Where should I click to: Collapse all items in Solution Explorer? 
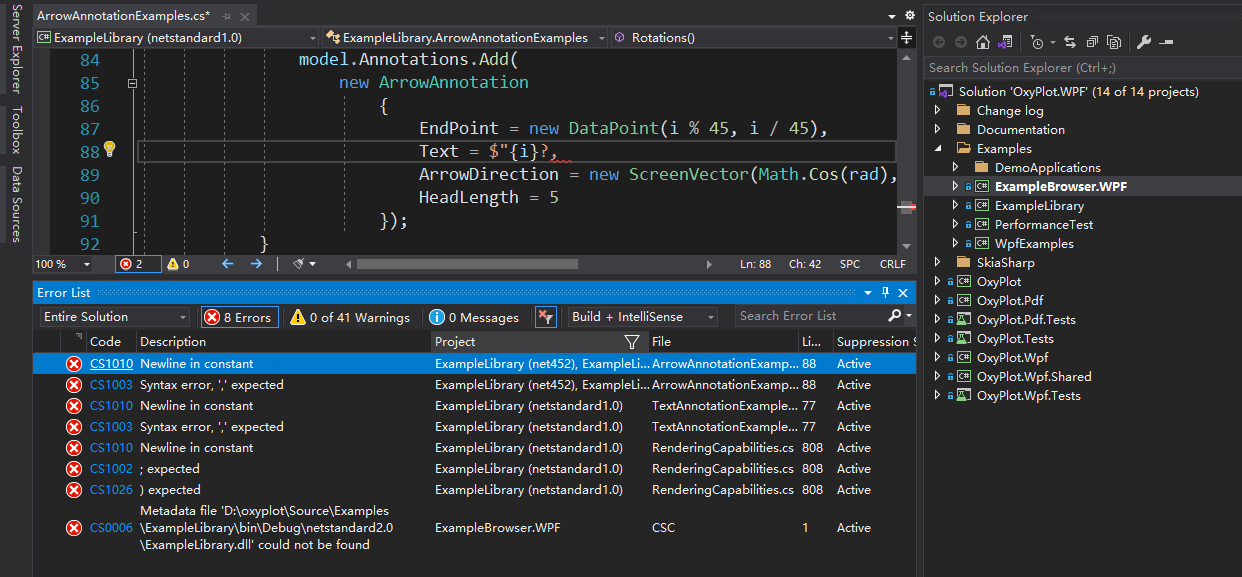[x=1092, y=42]
